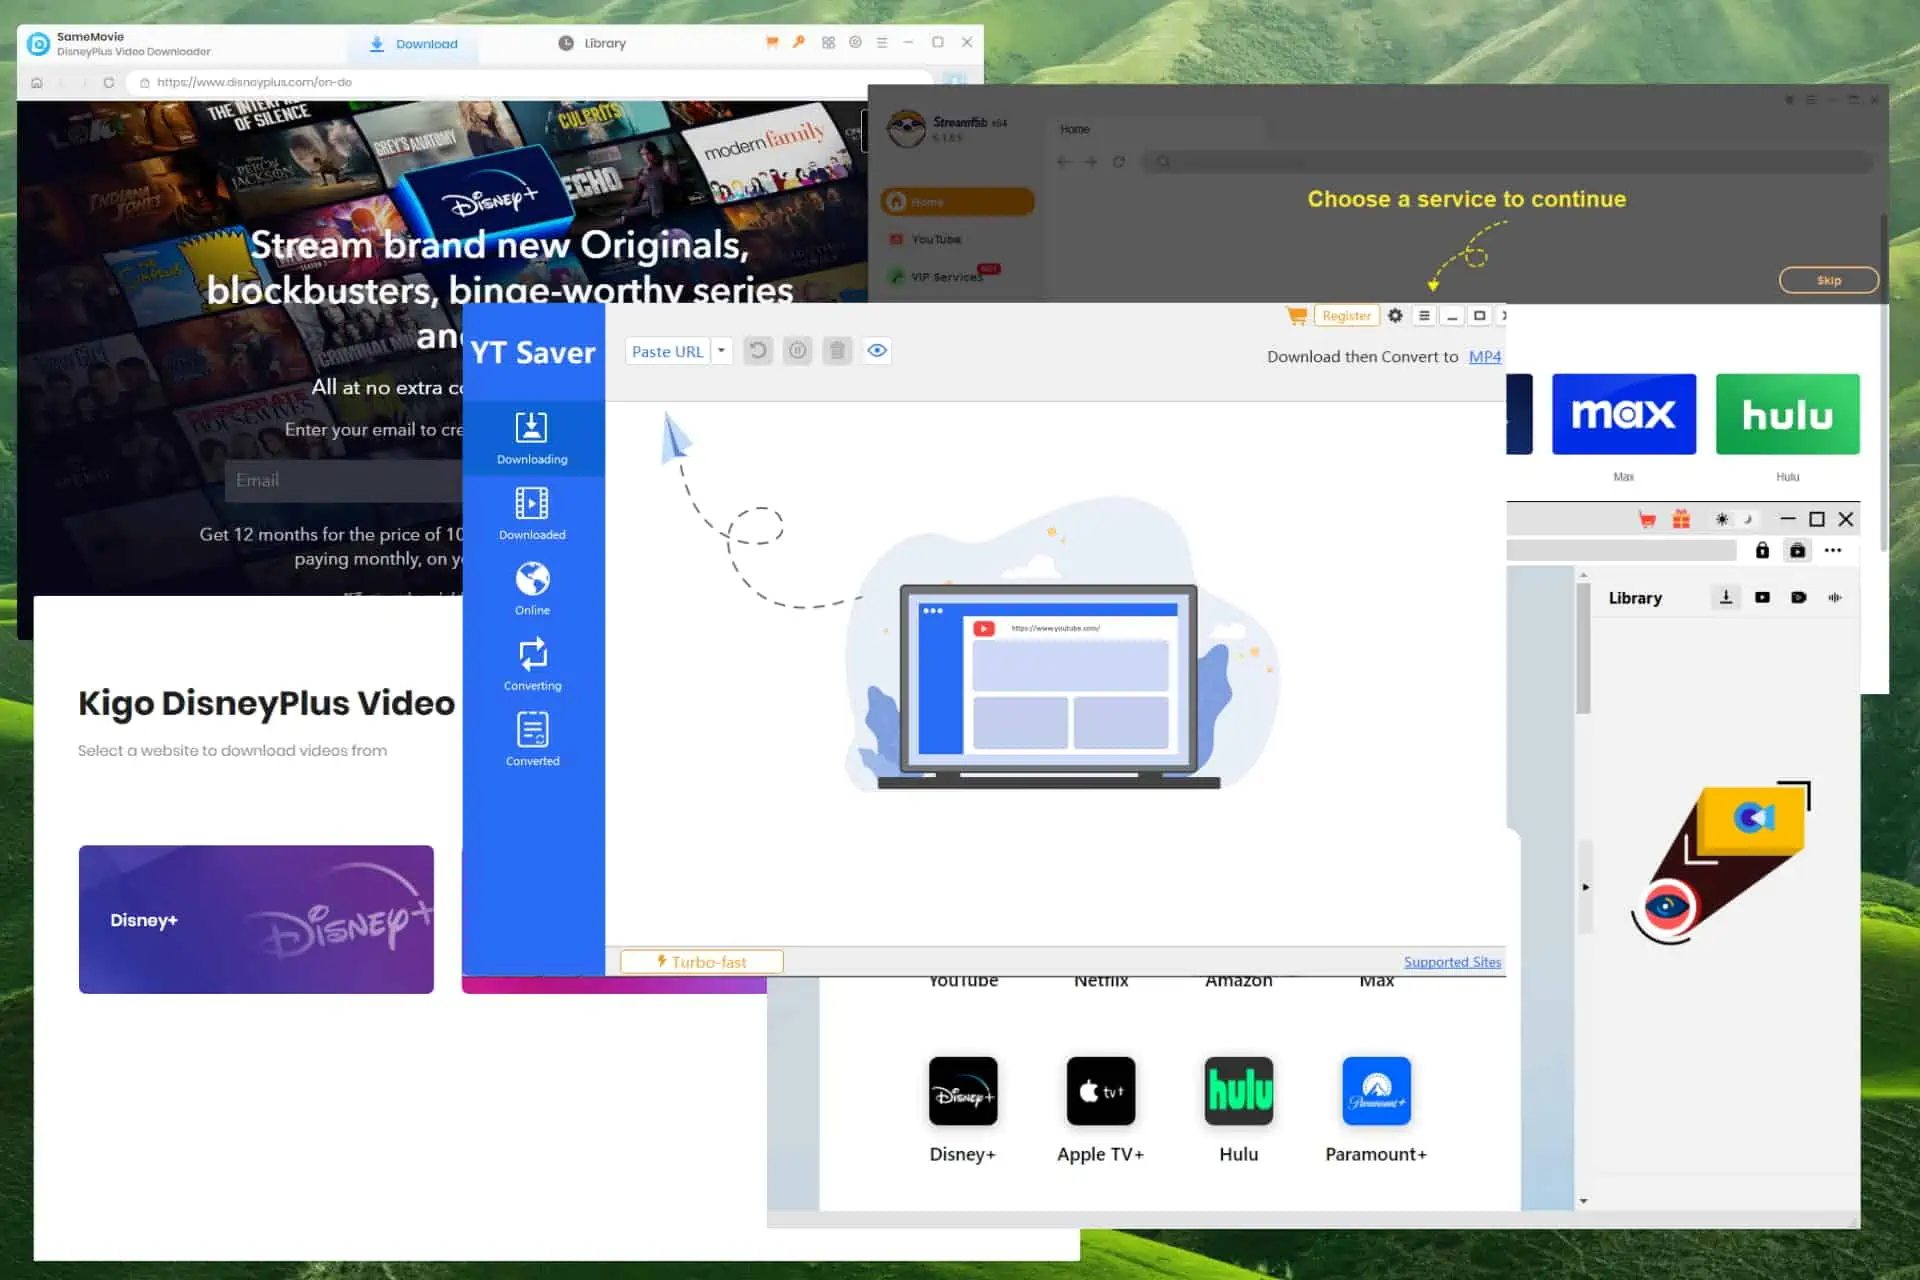
Task: Click the Paramount+ service icon
Action: tap(1376, 1091)
